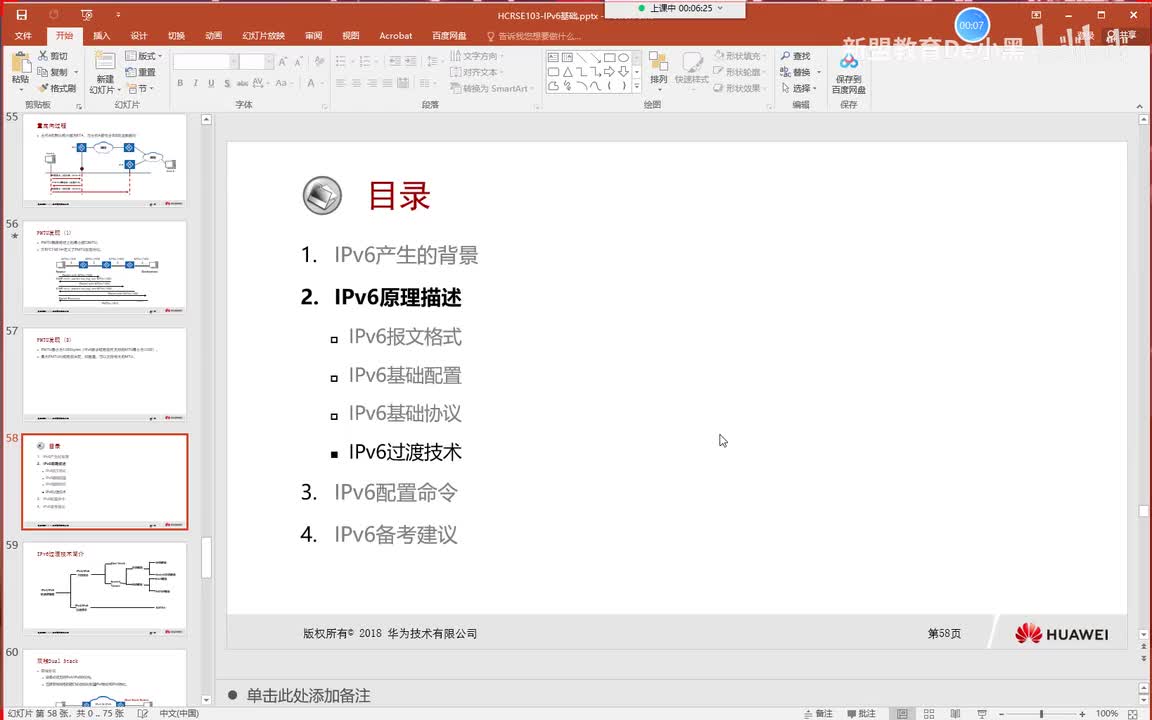Expand the 复制 (Copy) dropdown arrow
Image resolution: width=1152 pixels, height=720 pixels.
tap(76, 72)
